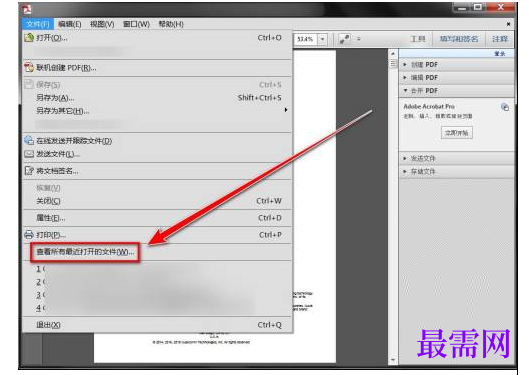Open the 视图(V) menu
The image size is (529, 375).
click(102, 24)
